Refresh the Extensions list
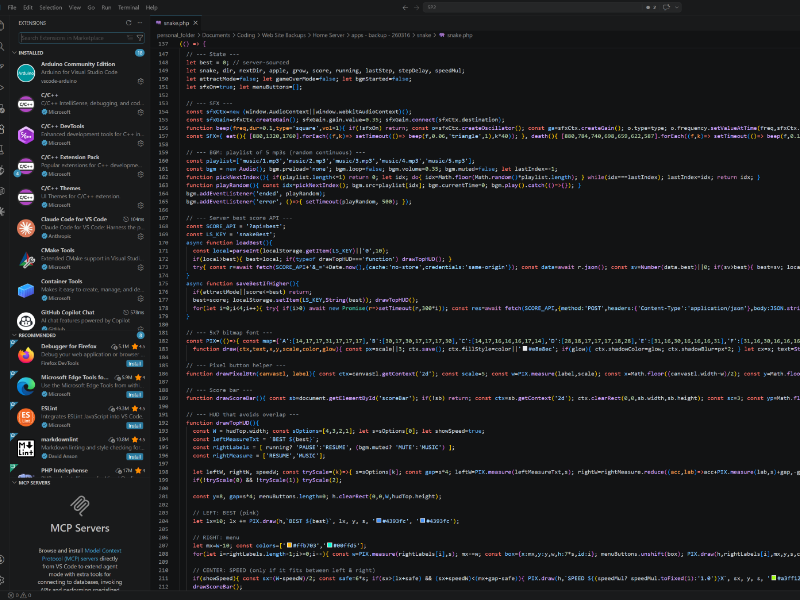Image resolution: width=800 pixels, height=600 pixels. [128, 23]
